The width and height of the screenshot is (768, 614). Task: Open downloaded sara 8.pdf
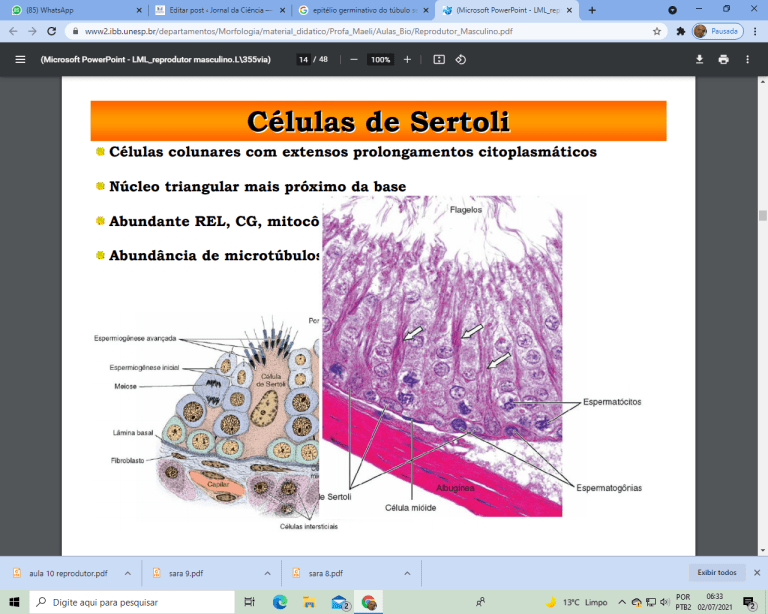point(328,573)
